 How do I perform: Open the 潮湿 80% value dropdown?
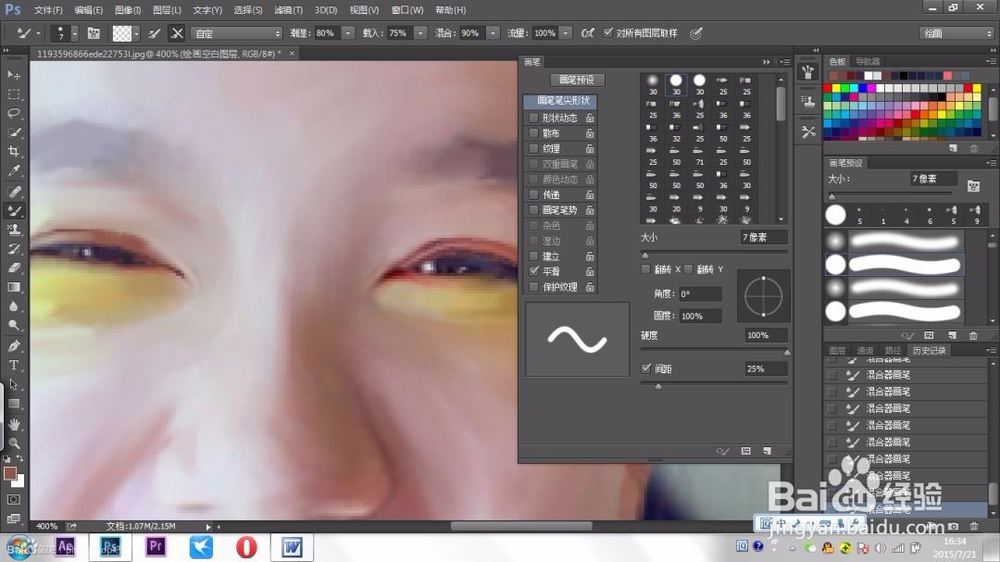click(348, 33)
